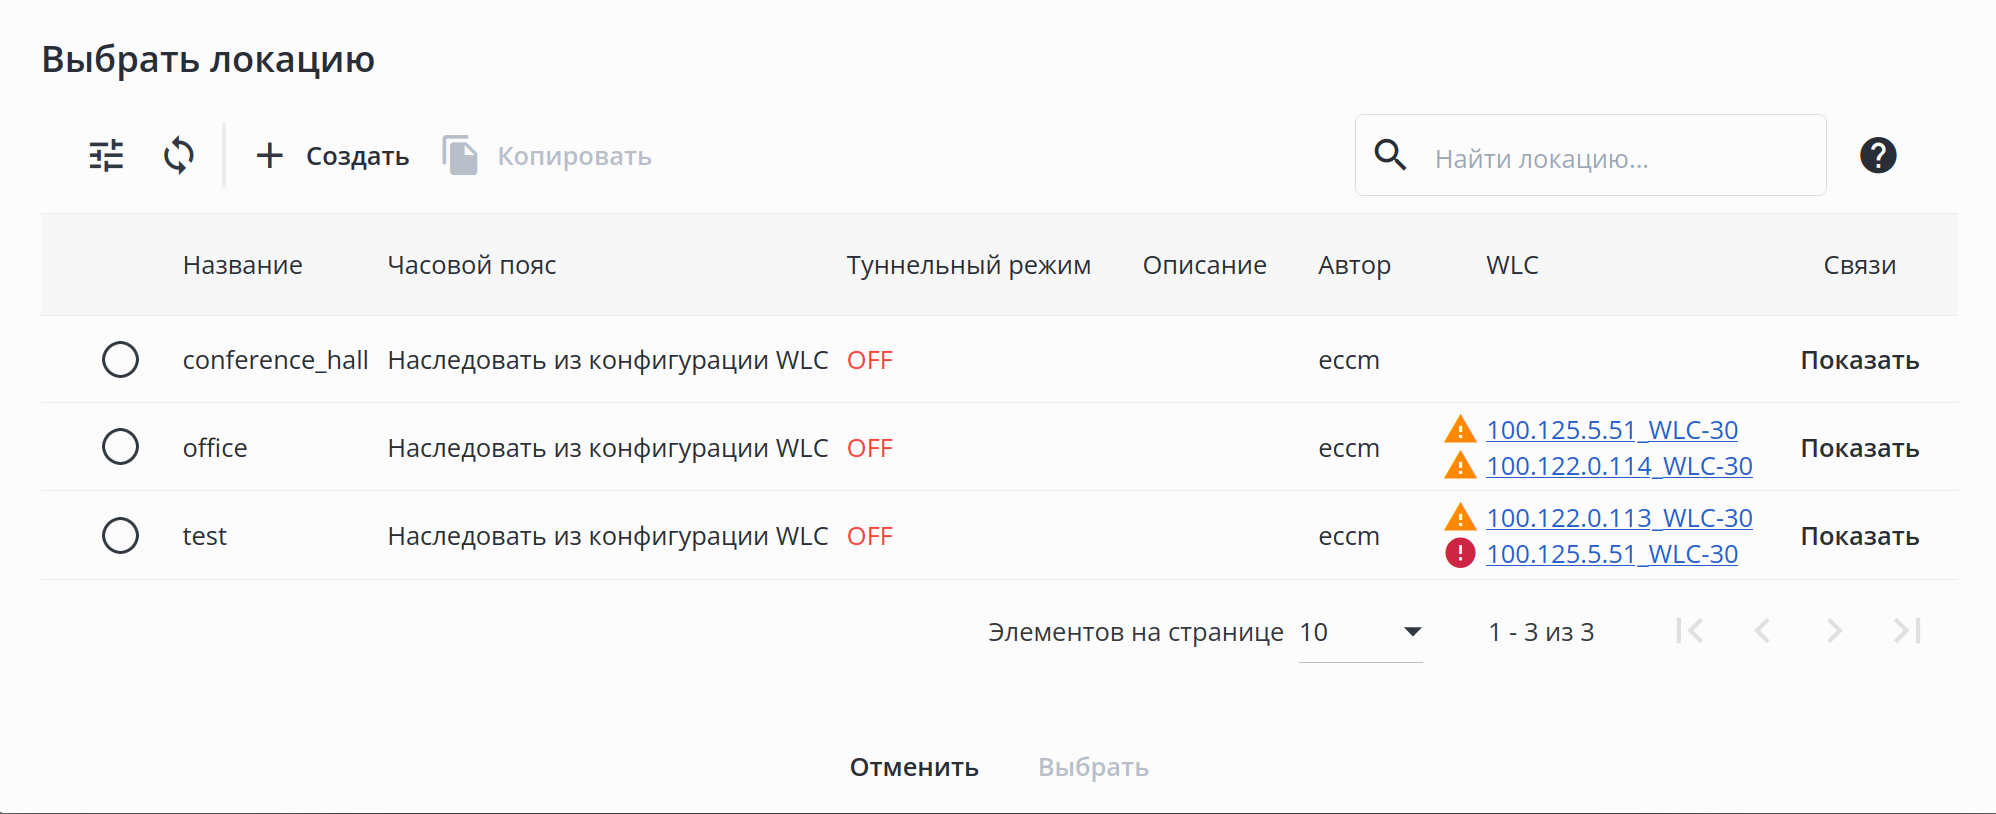The image size is (1996, 814).
Task: Go to the next page arrow
Action: [x=1833, y=631]
